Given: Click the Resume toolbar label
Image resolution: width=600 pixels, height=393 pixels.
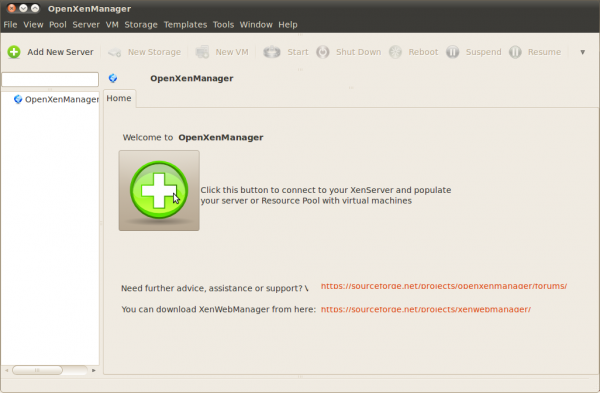Looking at the screenshot, I should [545, 52].
